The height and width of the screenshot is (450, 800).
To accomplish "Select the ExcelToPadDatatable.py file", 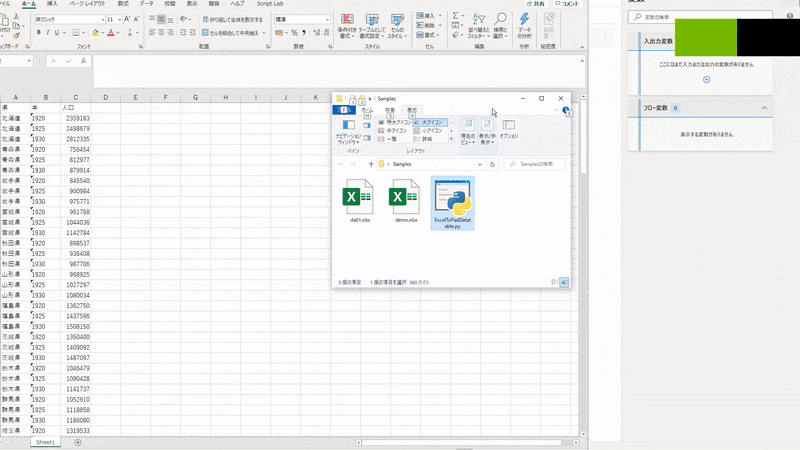I will coord(453,203).
